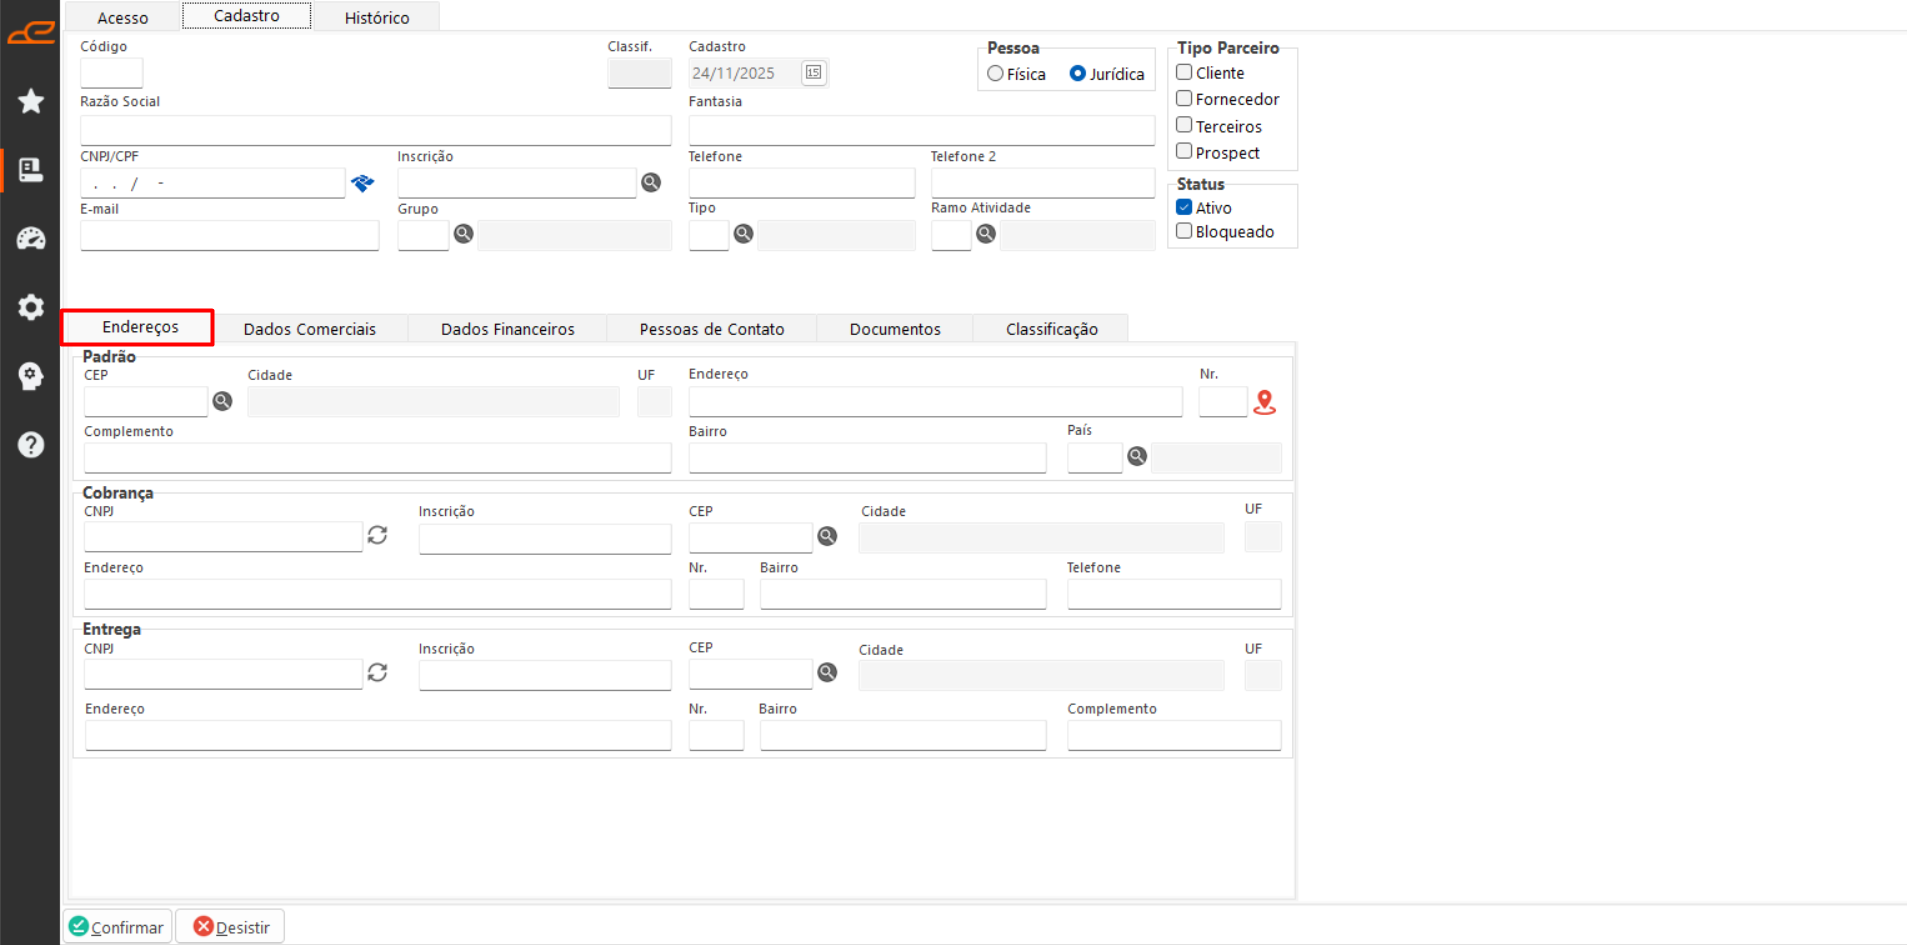Switch to the Dados Financeiros tab
Image resolution: width=1907 pixels, height=945 pixels.
(507, 329)
